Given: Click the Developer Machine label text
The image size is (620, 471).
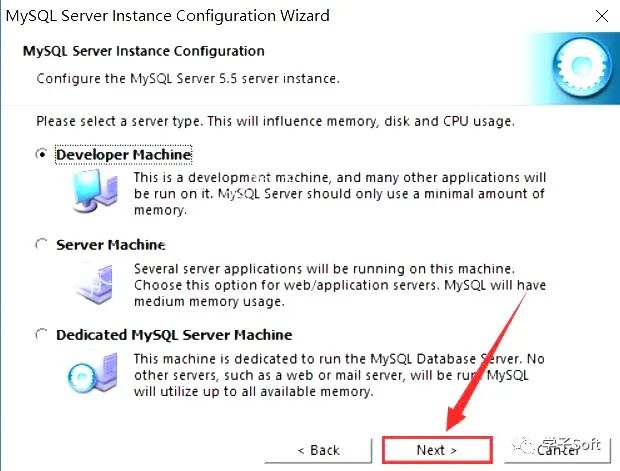Looking at the screenshot, I should 124,155.
